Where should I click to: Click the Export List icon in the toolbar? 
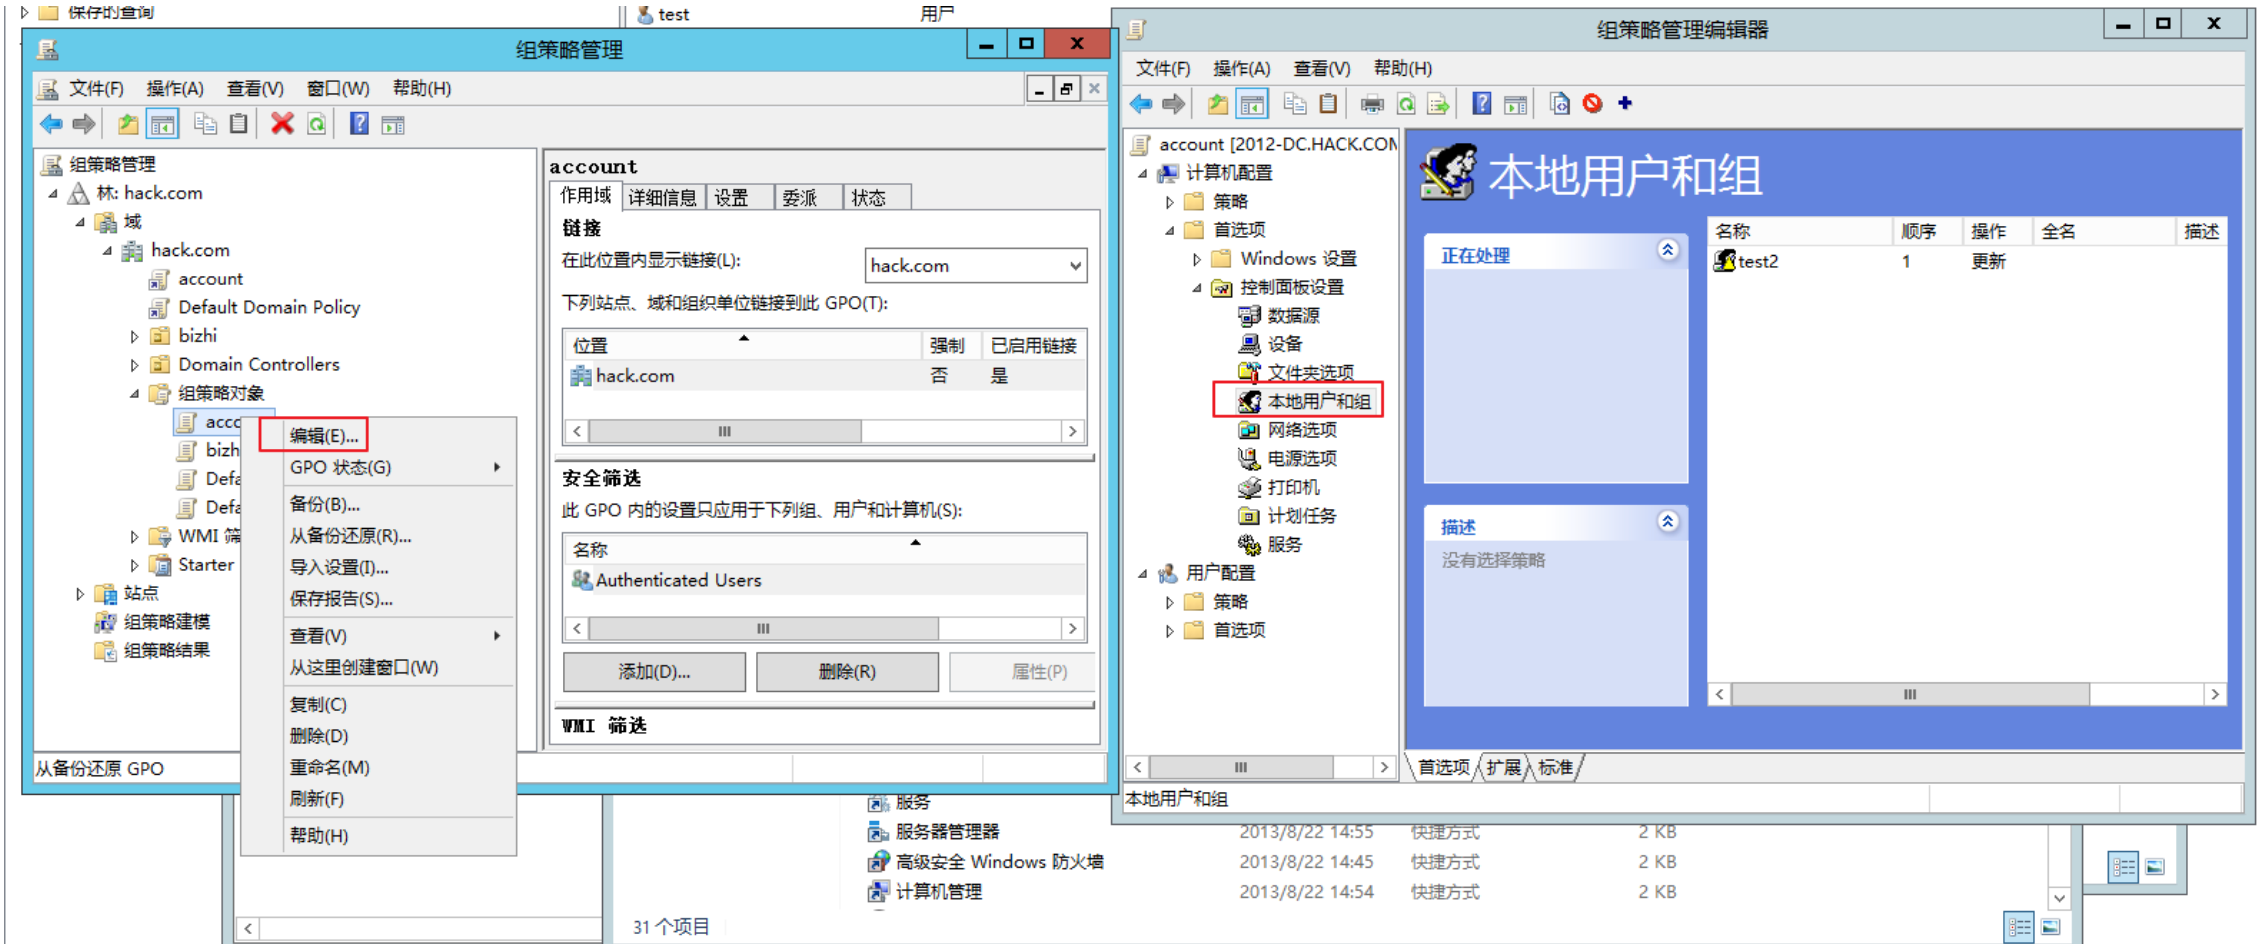(1438, 103)
